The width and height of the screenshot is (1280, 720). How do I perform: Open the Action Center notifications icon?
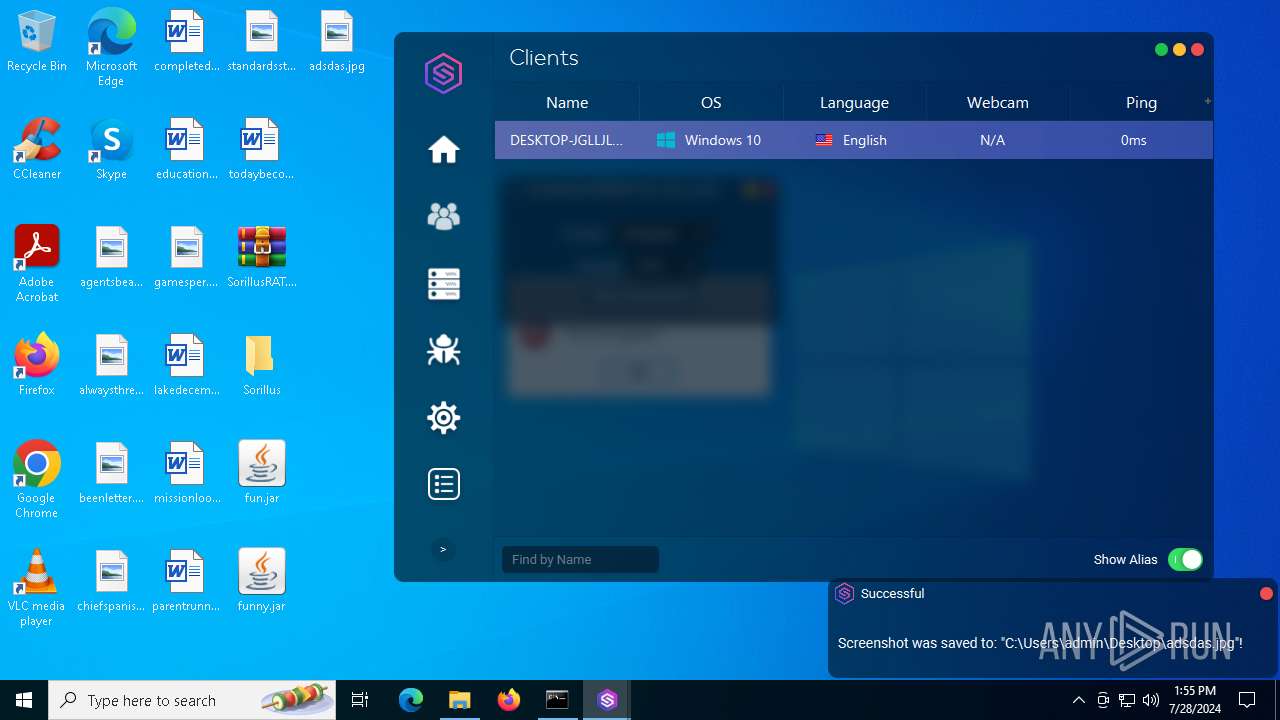(1247, 700)
